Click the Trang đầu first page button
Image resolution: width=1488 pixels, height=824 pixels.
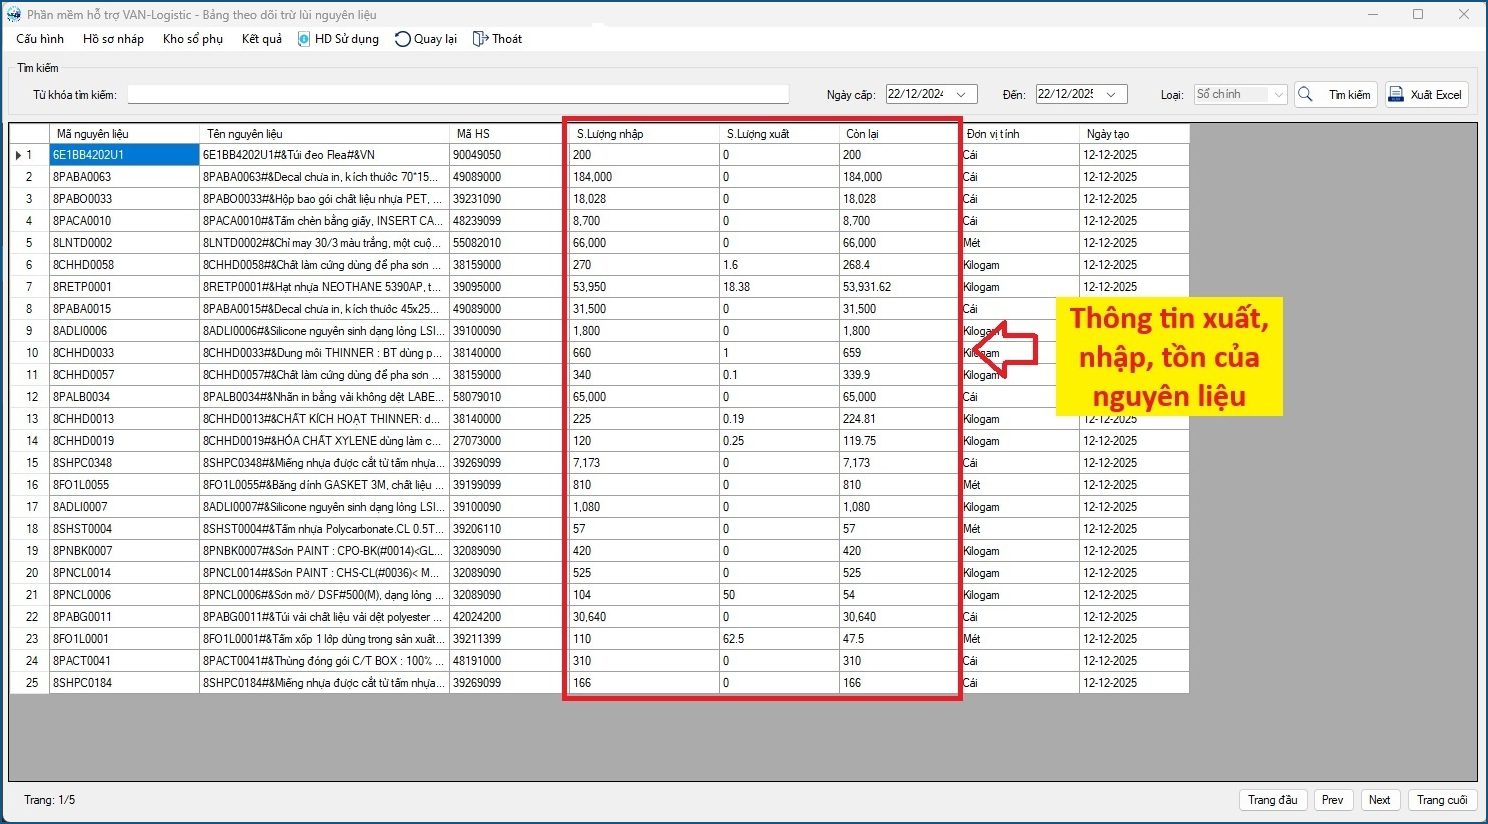(1272, 800)
